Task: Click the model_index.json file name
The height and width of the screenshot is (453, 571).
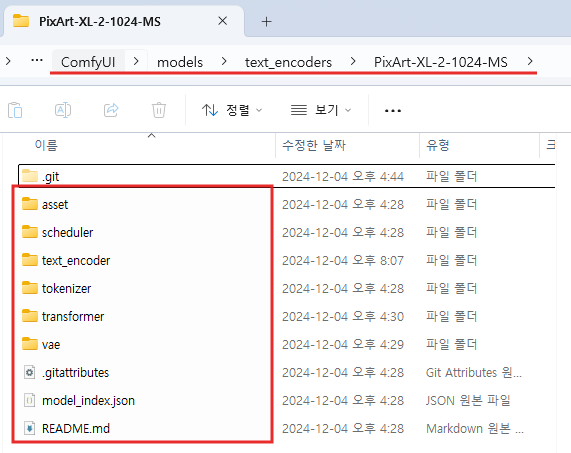Action: pos(88,401)
